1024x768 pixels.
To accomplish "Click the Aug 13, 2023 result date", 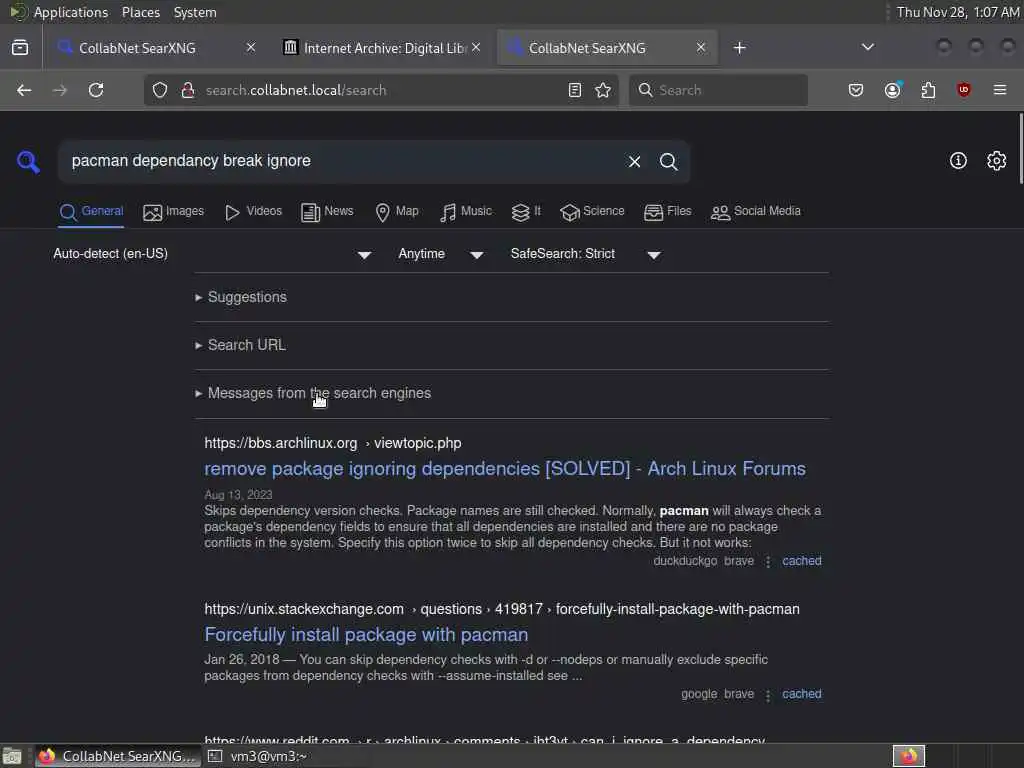I will (x=238, y=495).
